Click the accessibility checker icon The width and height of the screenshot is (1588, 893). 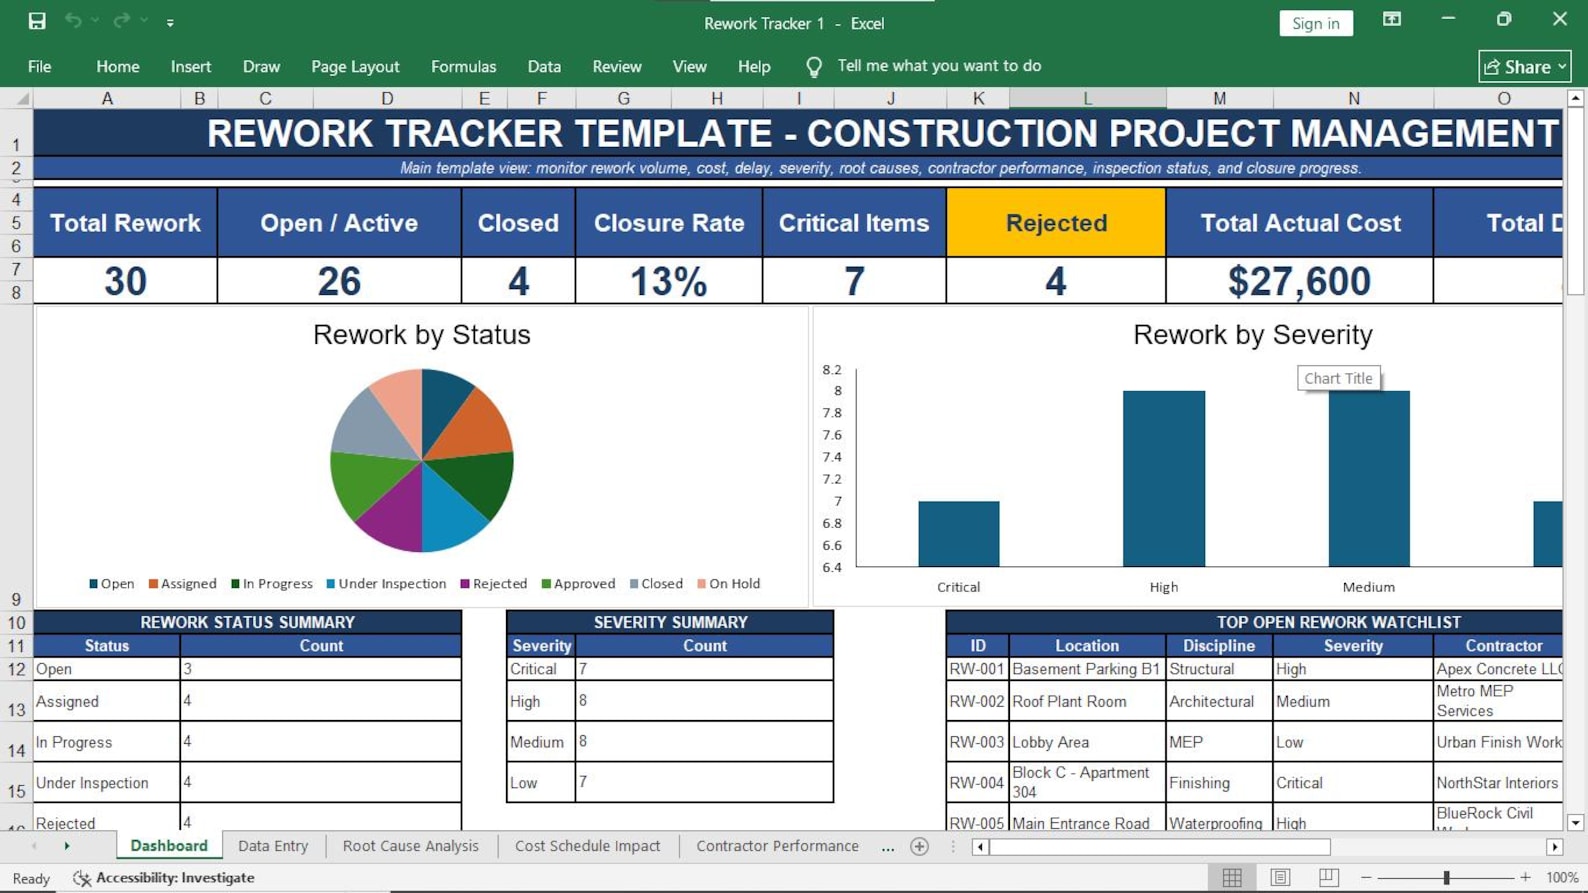(82, 878)
